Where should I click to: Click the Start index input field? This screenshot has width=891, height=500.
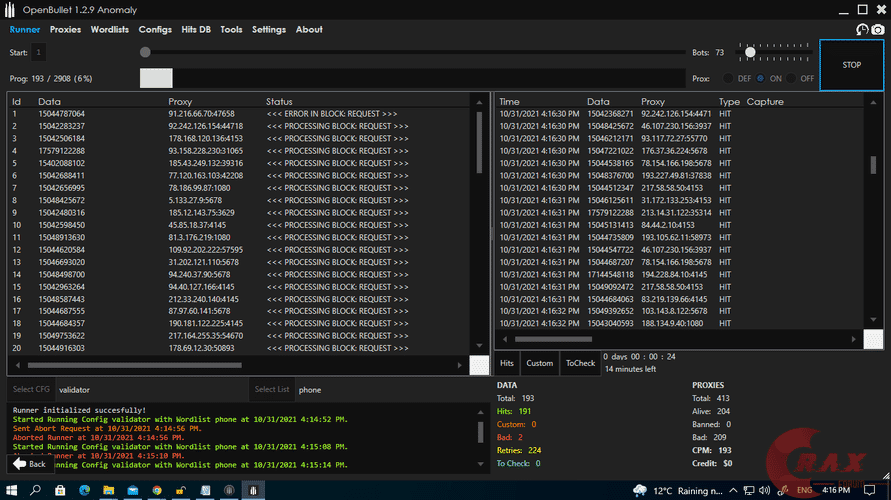38,52
